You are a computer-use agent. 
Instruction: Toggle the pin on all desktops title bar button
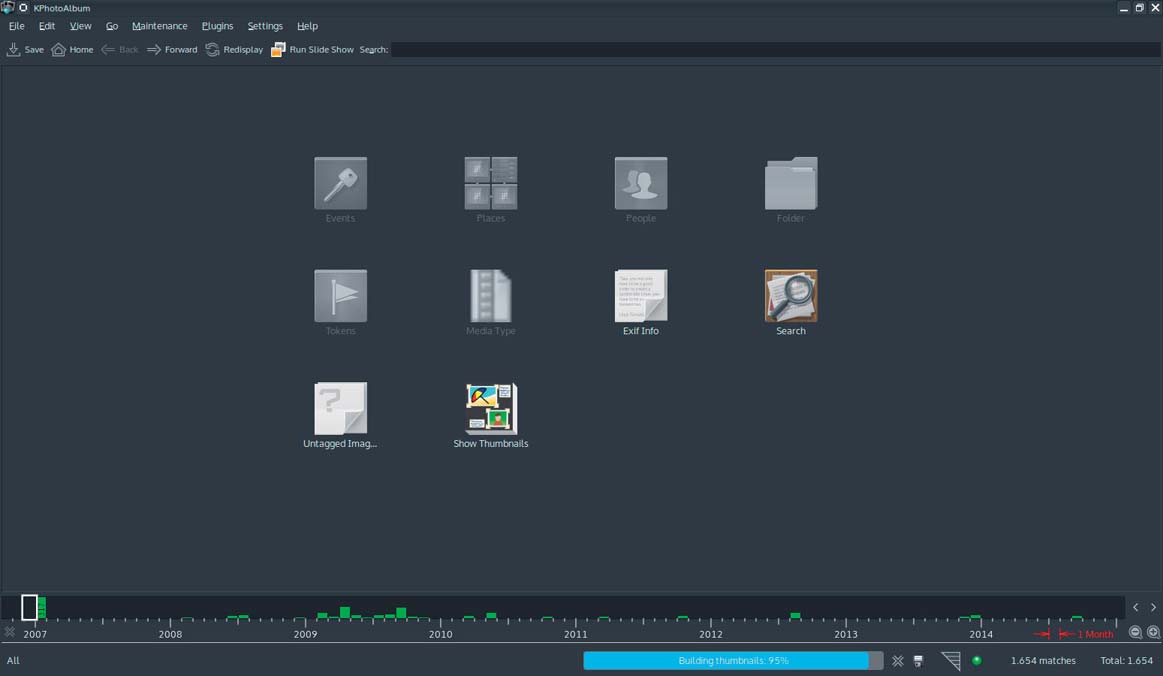tap(23, 7)
